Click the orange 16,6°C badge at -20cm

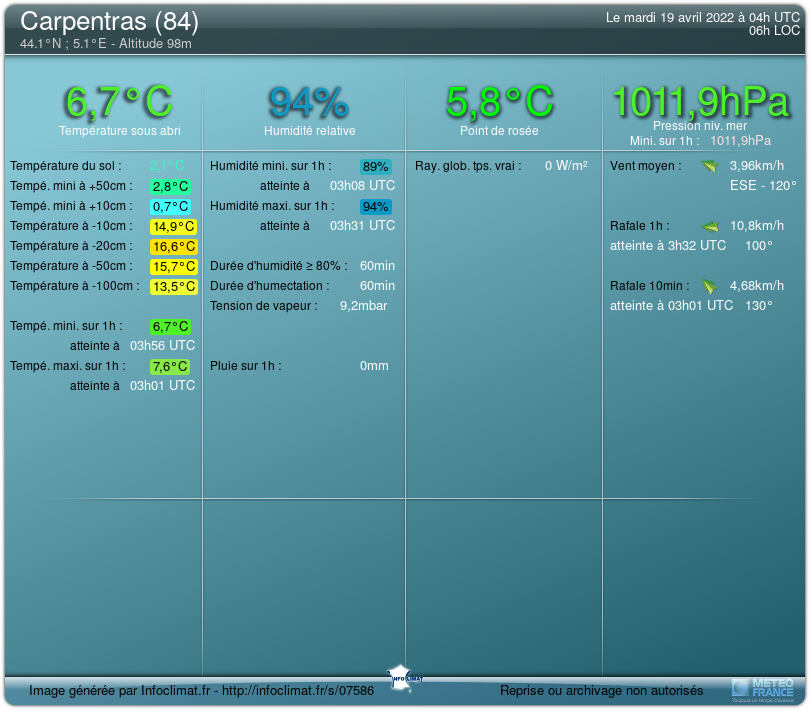pos(173,246)
